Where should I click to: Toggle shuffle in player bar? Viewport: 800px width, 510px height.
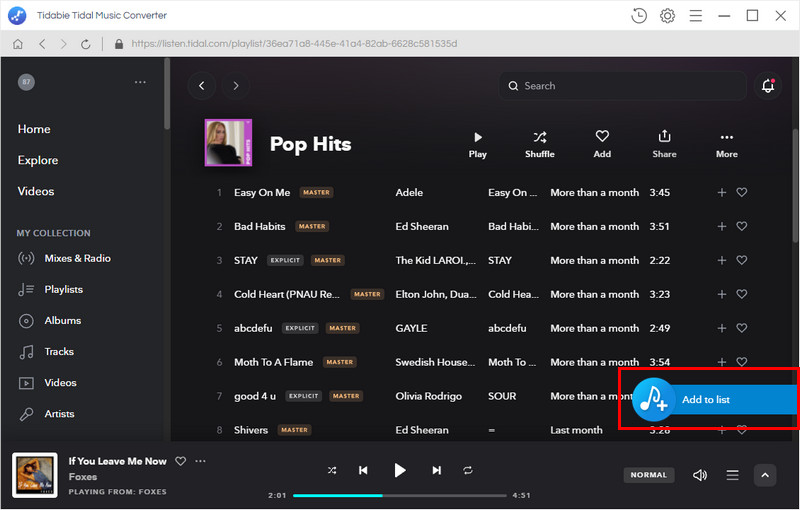(332, 470)
